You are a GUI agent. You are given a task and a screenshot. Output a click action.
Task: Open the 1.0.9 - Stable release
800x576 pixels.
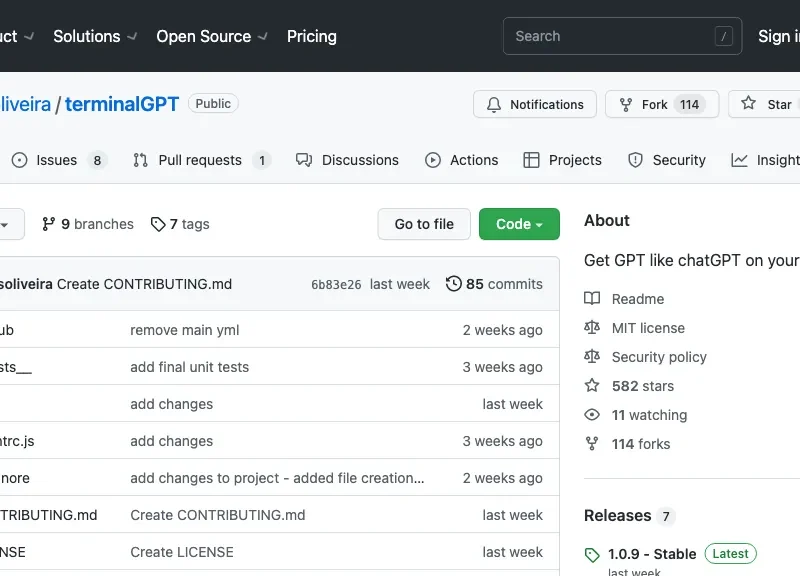click(652, 554)
